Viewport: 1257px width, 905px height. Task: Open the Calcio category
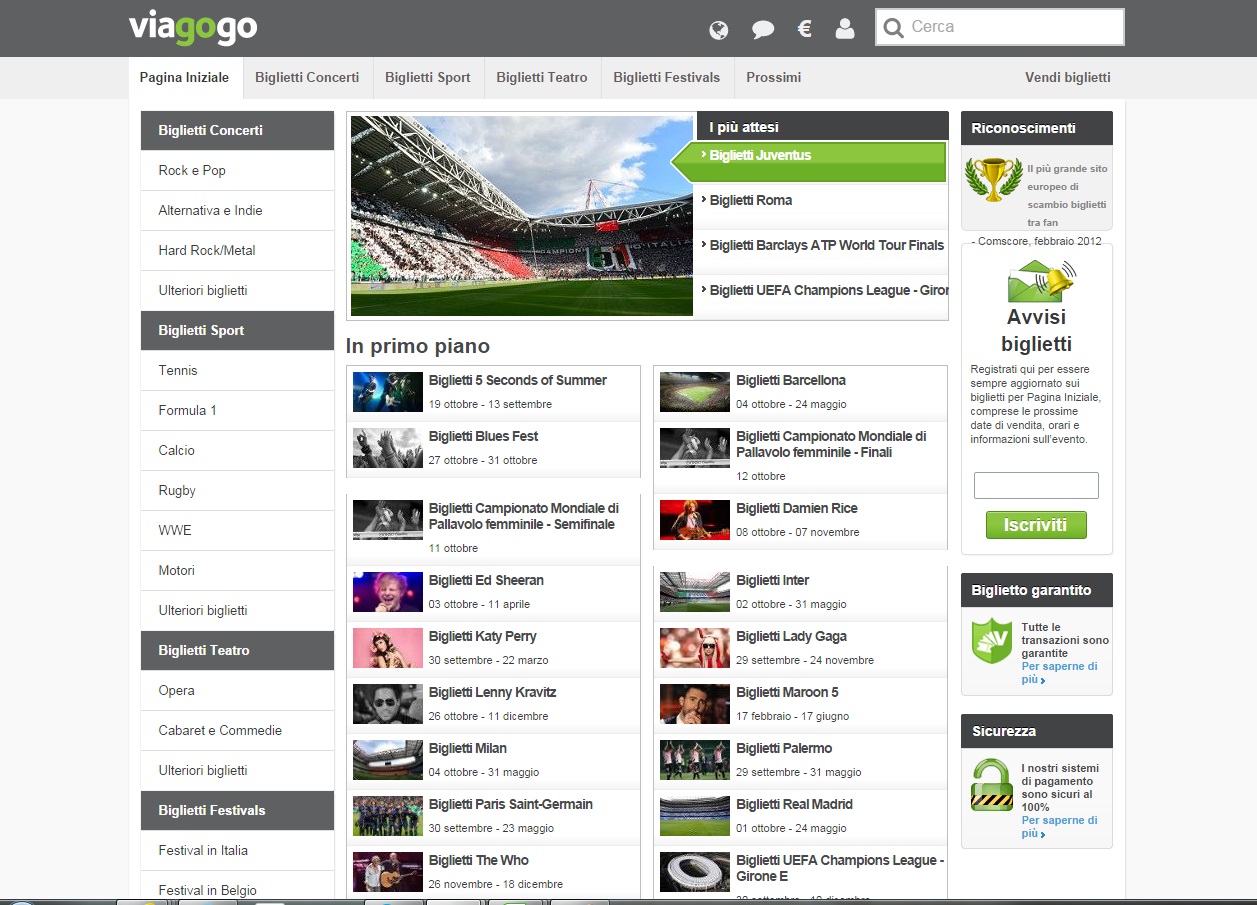[238, 450]
